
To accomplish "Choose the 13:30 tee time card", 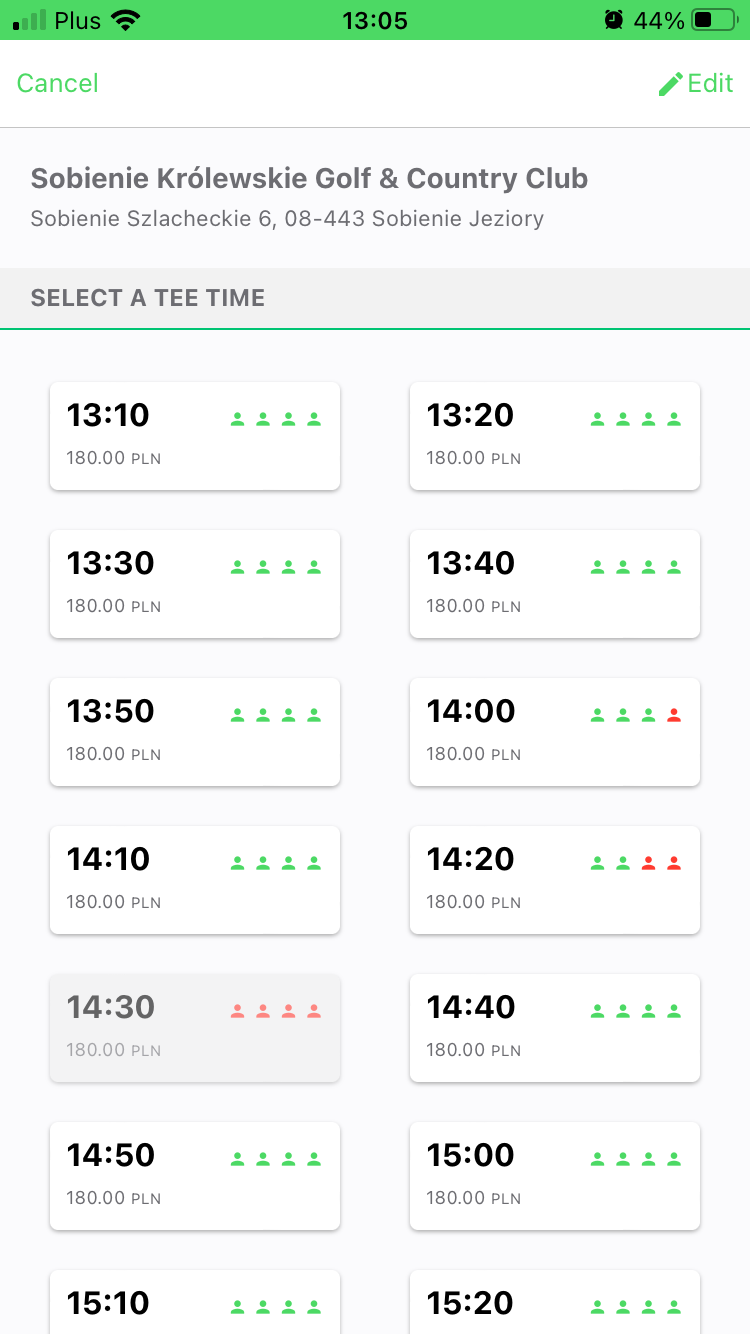I will (194, 584).
